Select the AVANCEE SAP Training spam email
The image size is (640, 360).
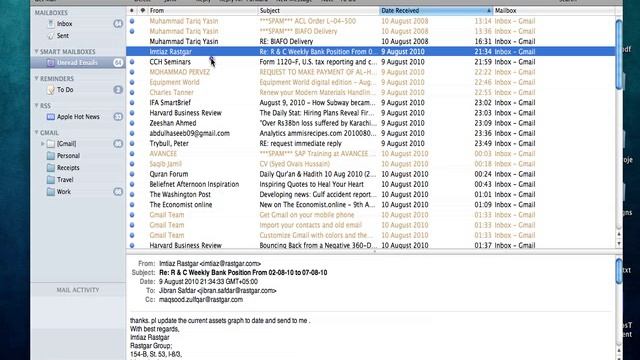371,153
